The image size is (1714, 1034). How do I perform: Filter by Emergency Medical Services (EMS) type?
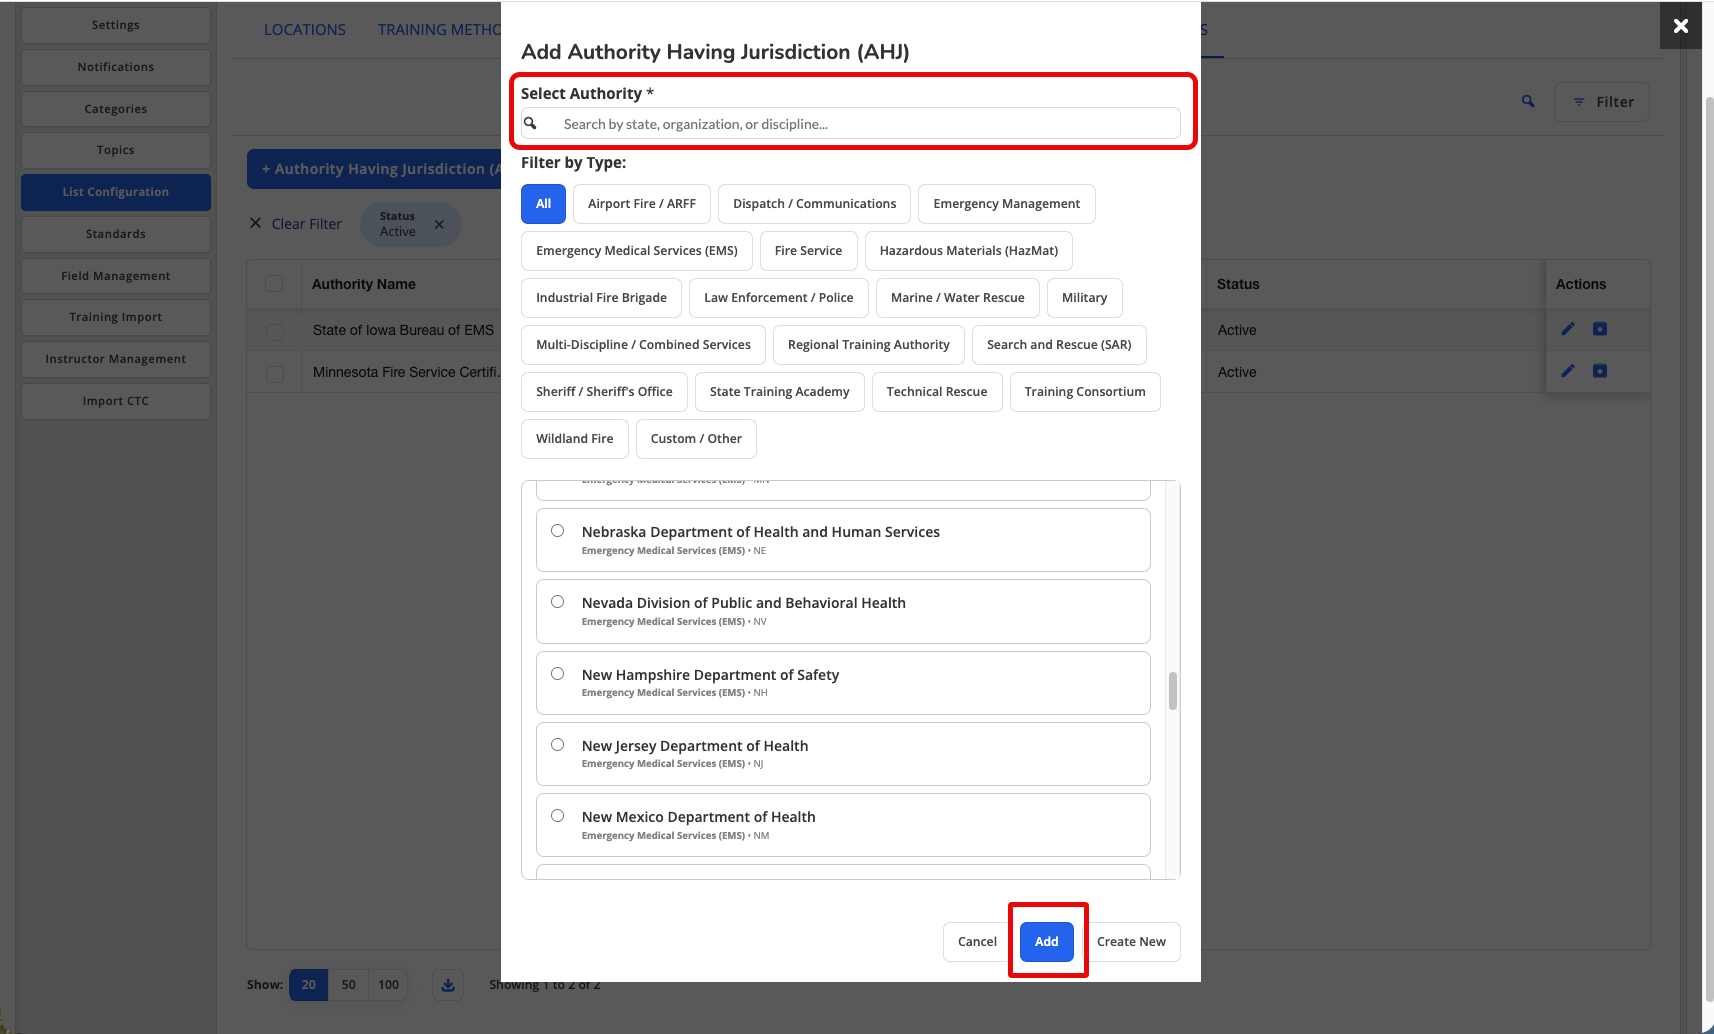tap(637, 251)
